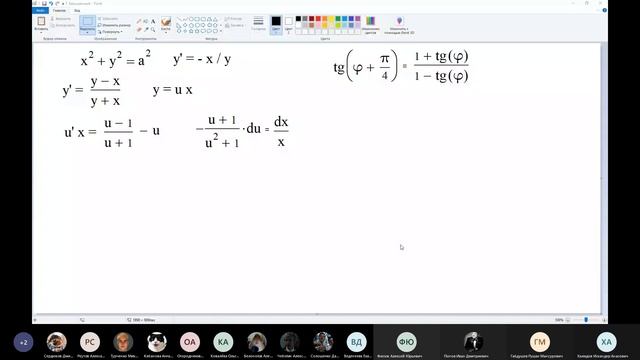Select participant tile with initials ГМ

tap(540, 342)
